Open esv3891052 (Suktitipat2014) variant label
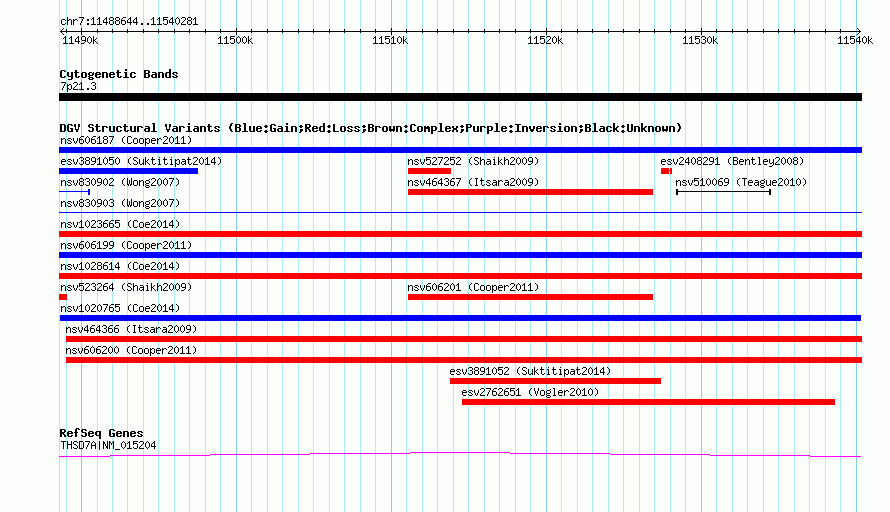Image resolution: width=890 pixels, height=512 pixels. pyautogui.click(x=530, y=371)
